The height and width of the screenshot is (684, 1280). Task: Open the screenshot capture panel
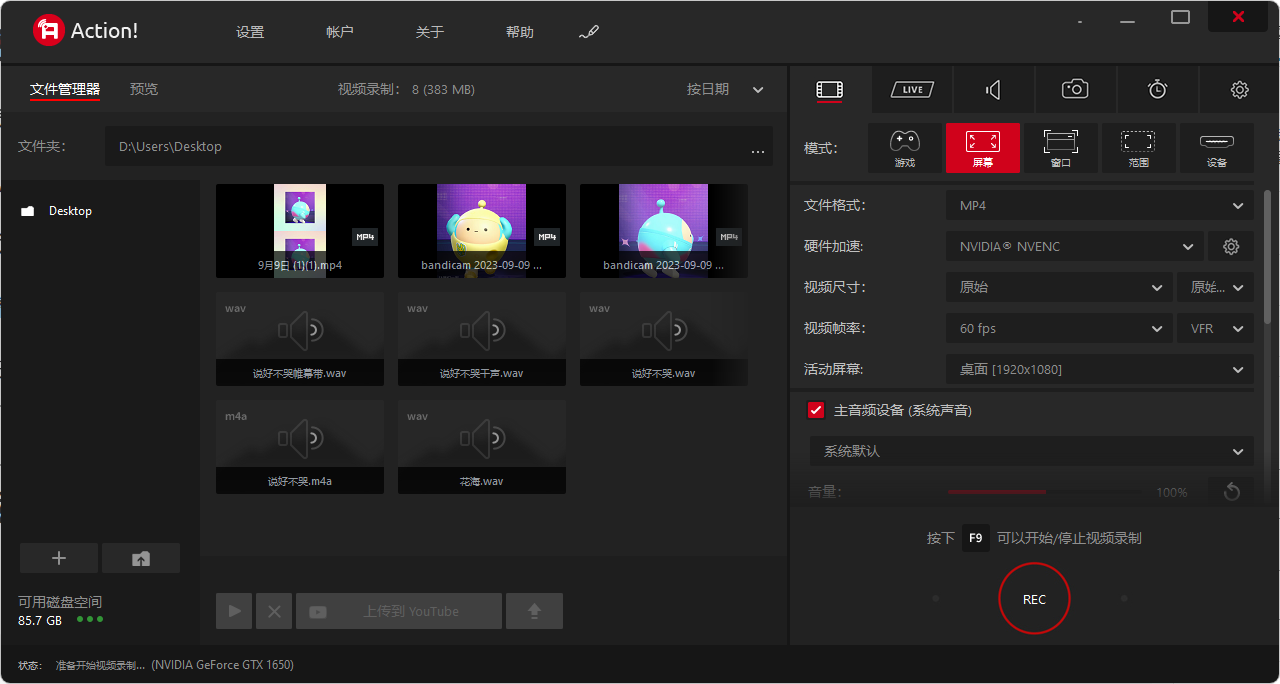pyautogui.click(x=1075, y=89)
